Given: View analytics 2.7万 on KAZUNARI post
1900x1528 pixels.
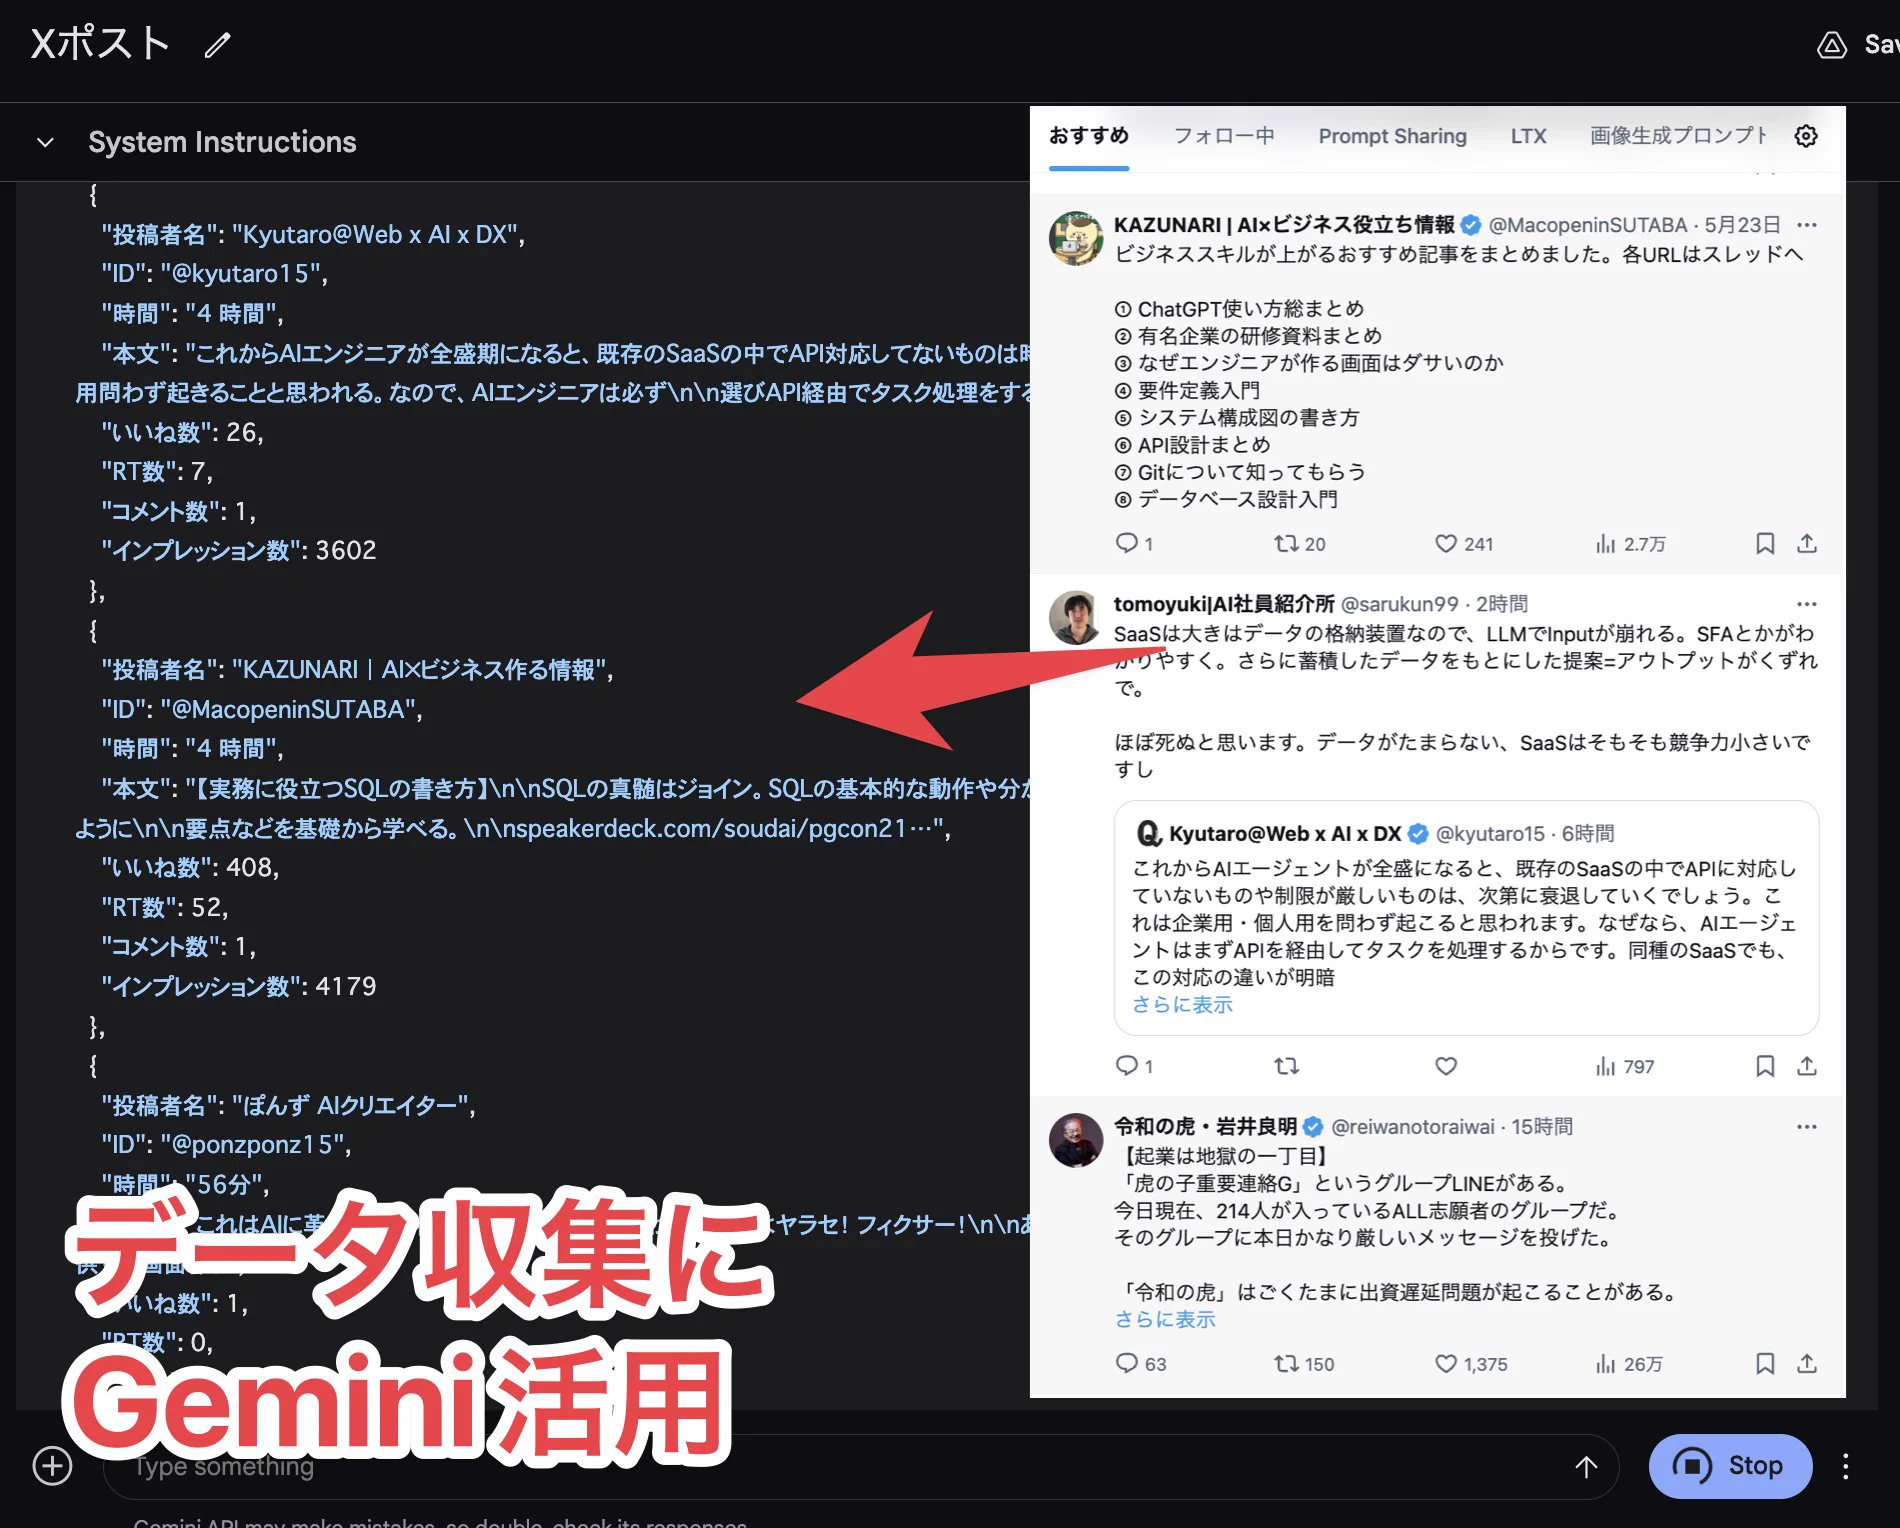Looking at the screenshot, I should (x=1630, y=544).
